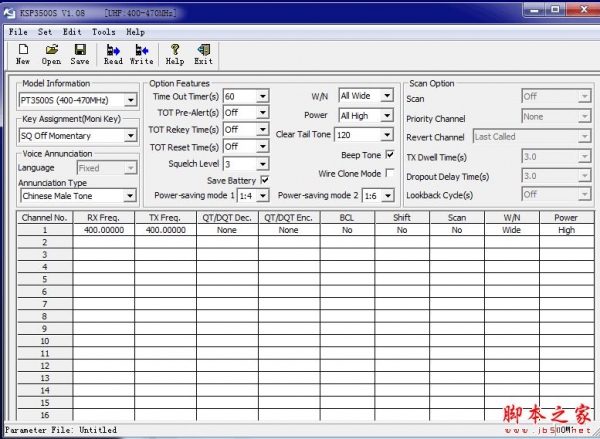Screen dimensions: 600x439
Task: Save parameters with the Save icon
Action: click(80, 54)
